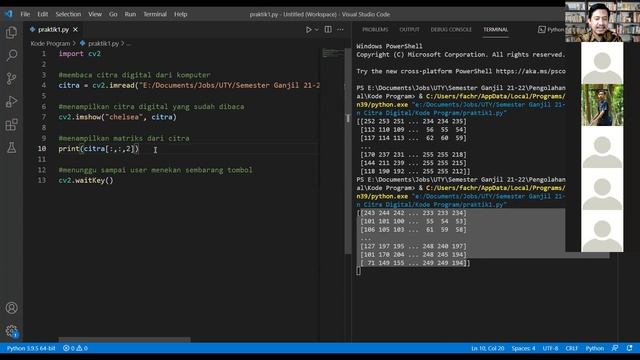This screenshot has width=640, height=360.
Task: Select the praktik1.py editor tab
Action: point(53,29)
